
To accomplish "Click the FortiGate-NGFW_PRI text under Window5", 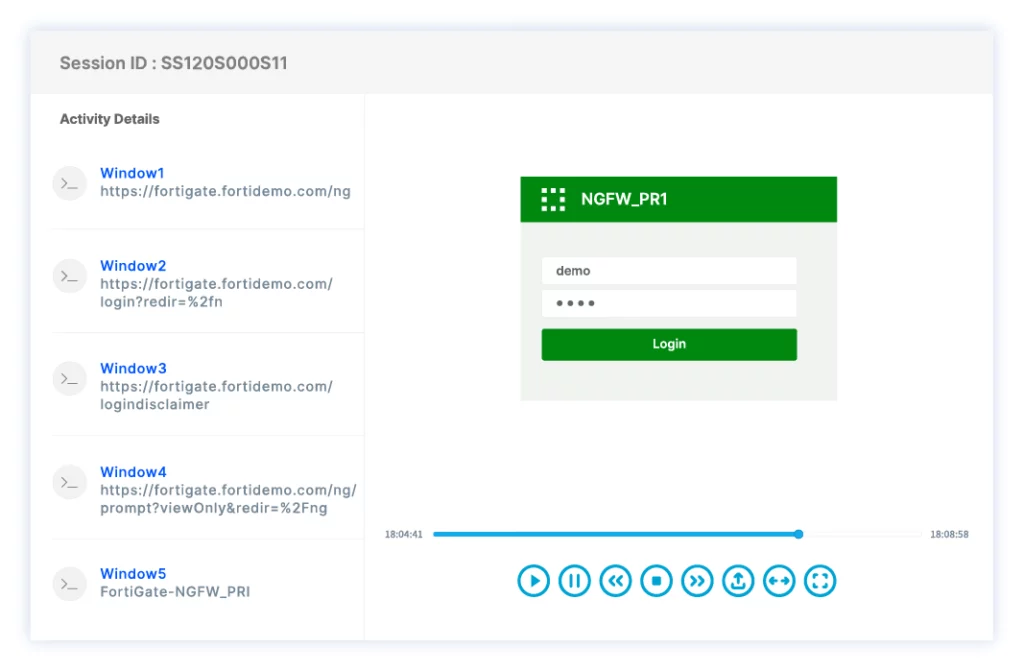I will 175,592.
